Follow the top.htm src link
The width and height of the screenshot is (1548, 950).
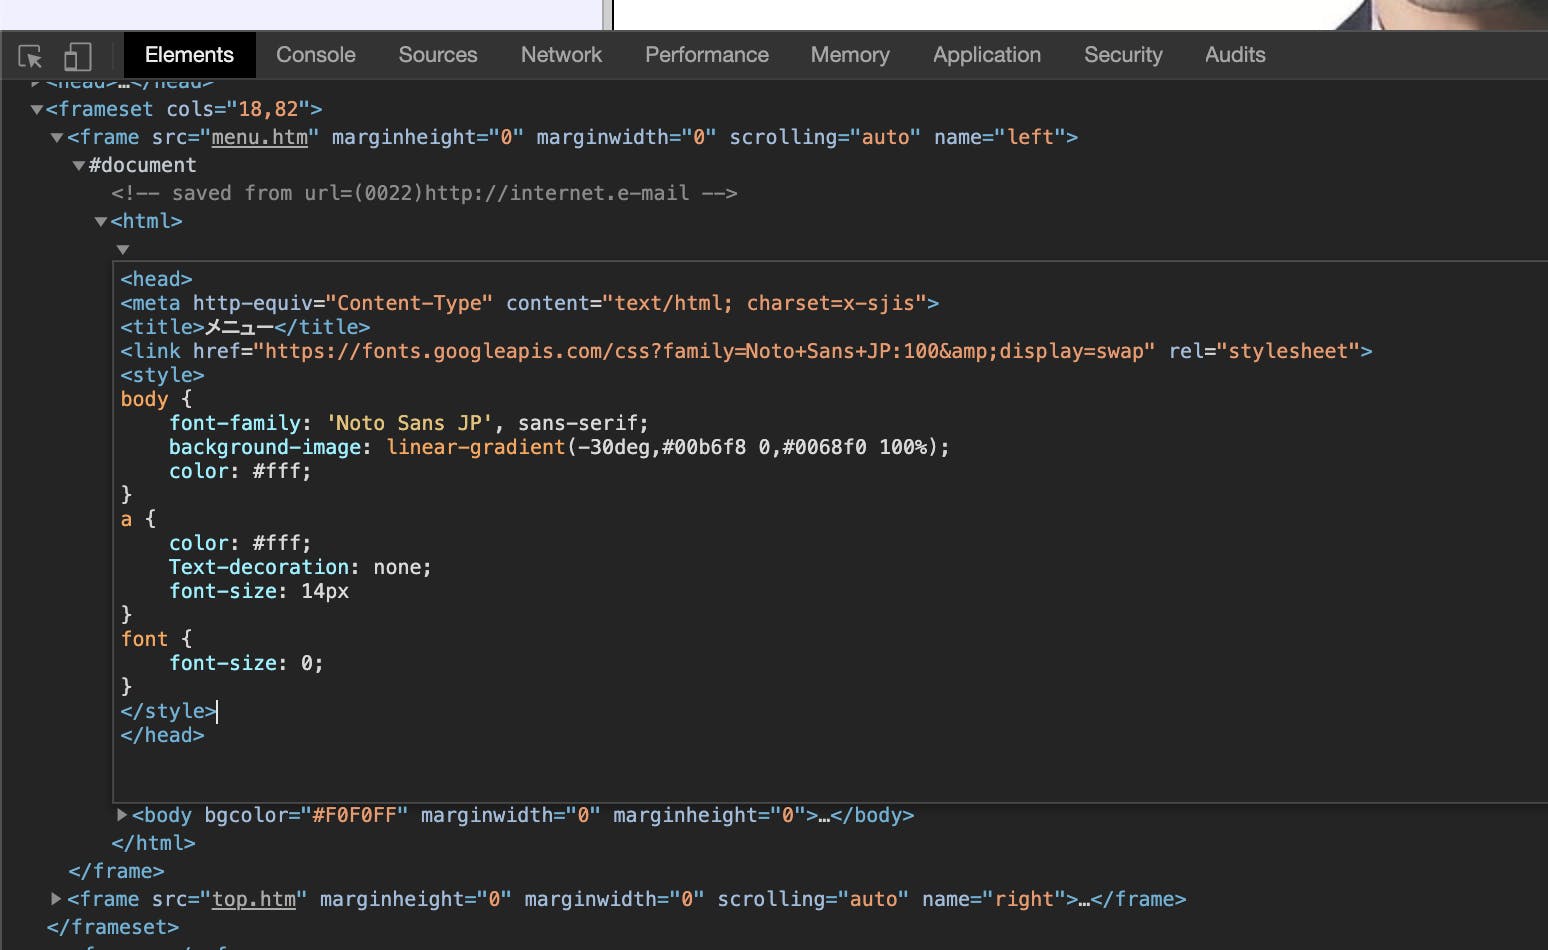[x=254, y=899]
